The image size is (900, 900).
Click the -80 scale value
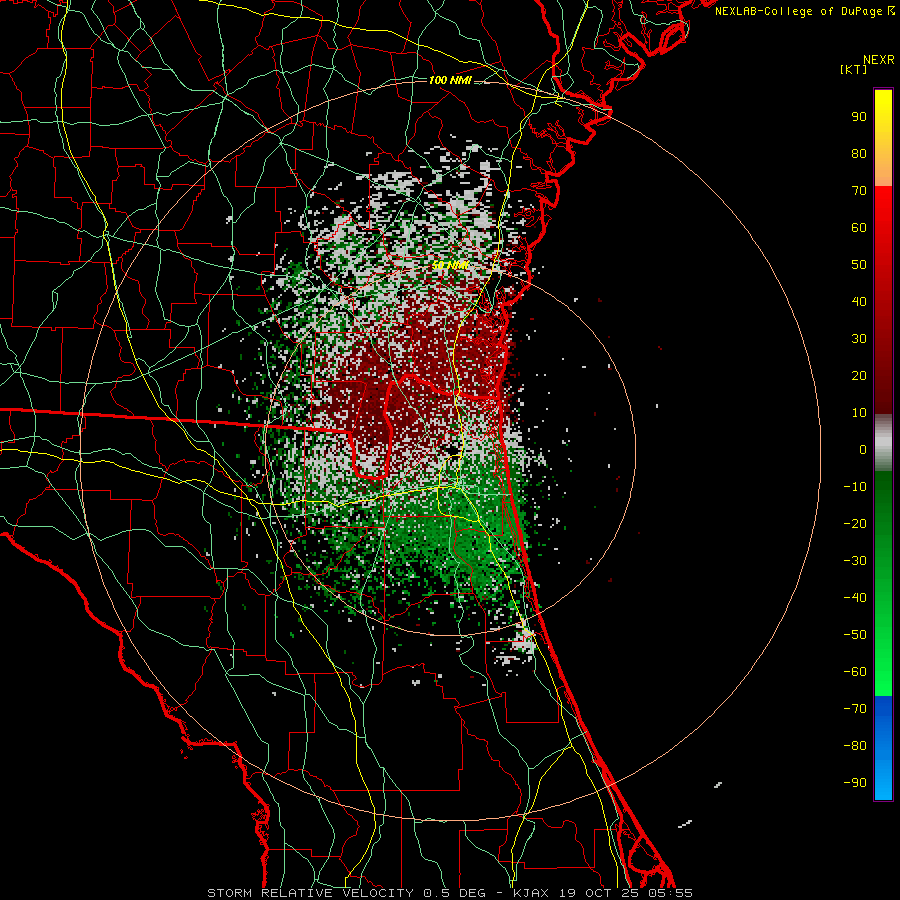[855, 746]
